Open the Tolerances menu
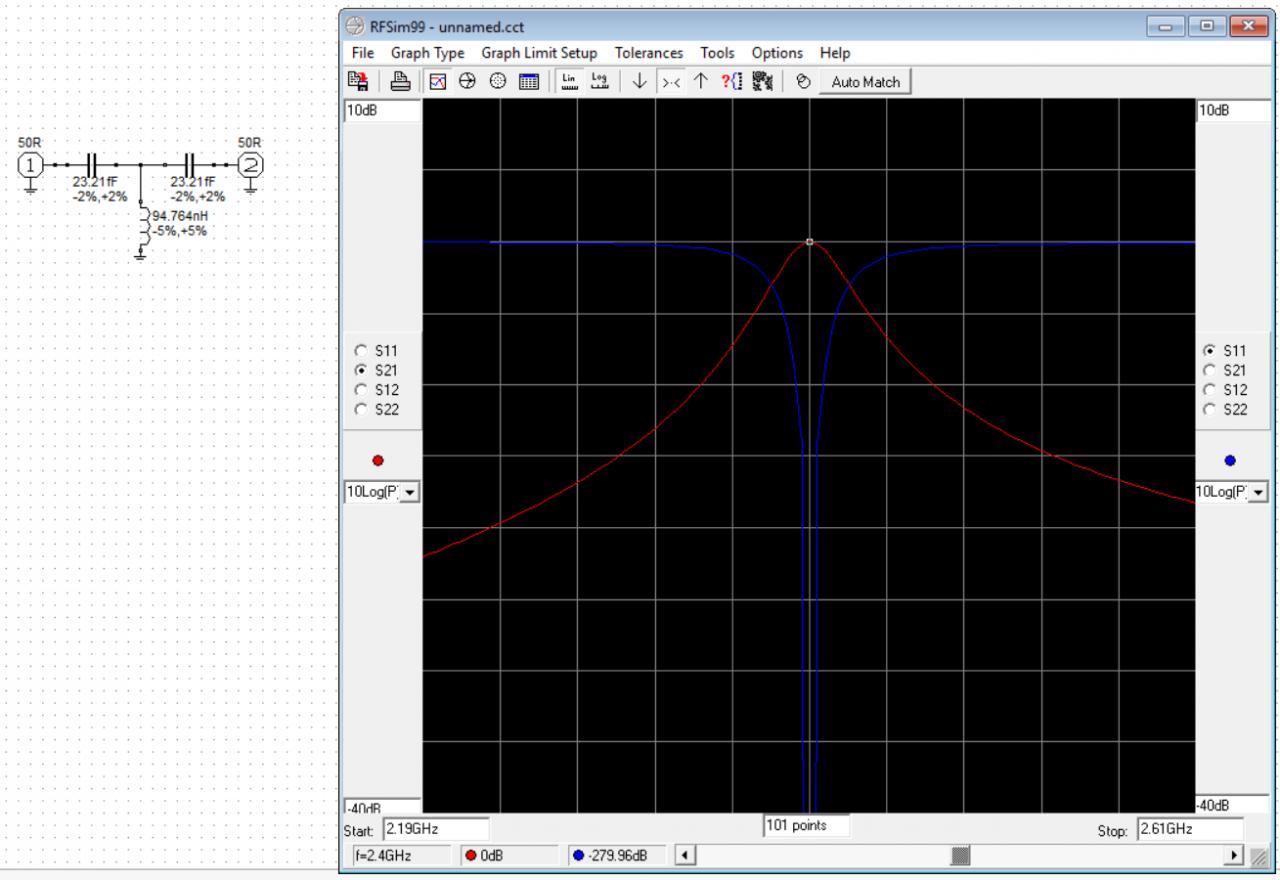The image size is (1280, 880). [649, 53]
